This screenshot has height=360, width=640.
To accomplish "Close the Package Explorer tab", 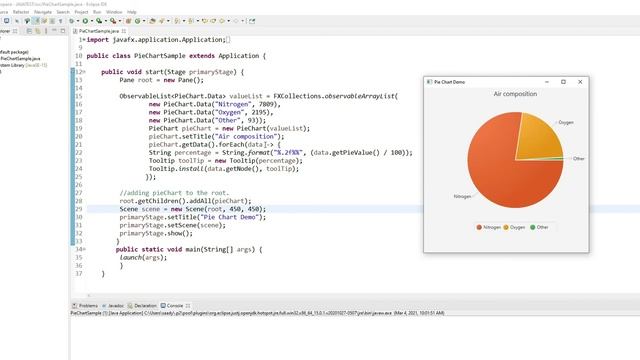I will [15, 31].
